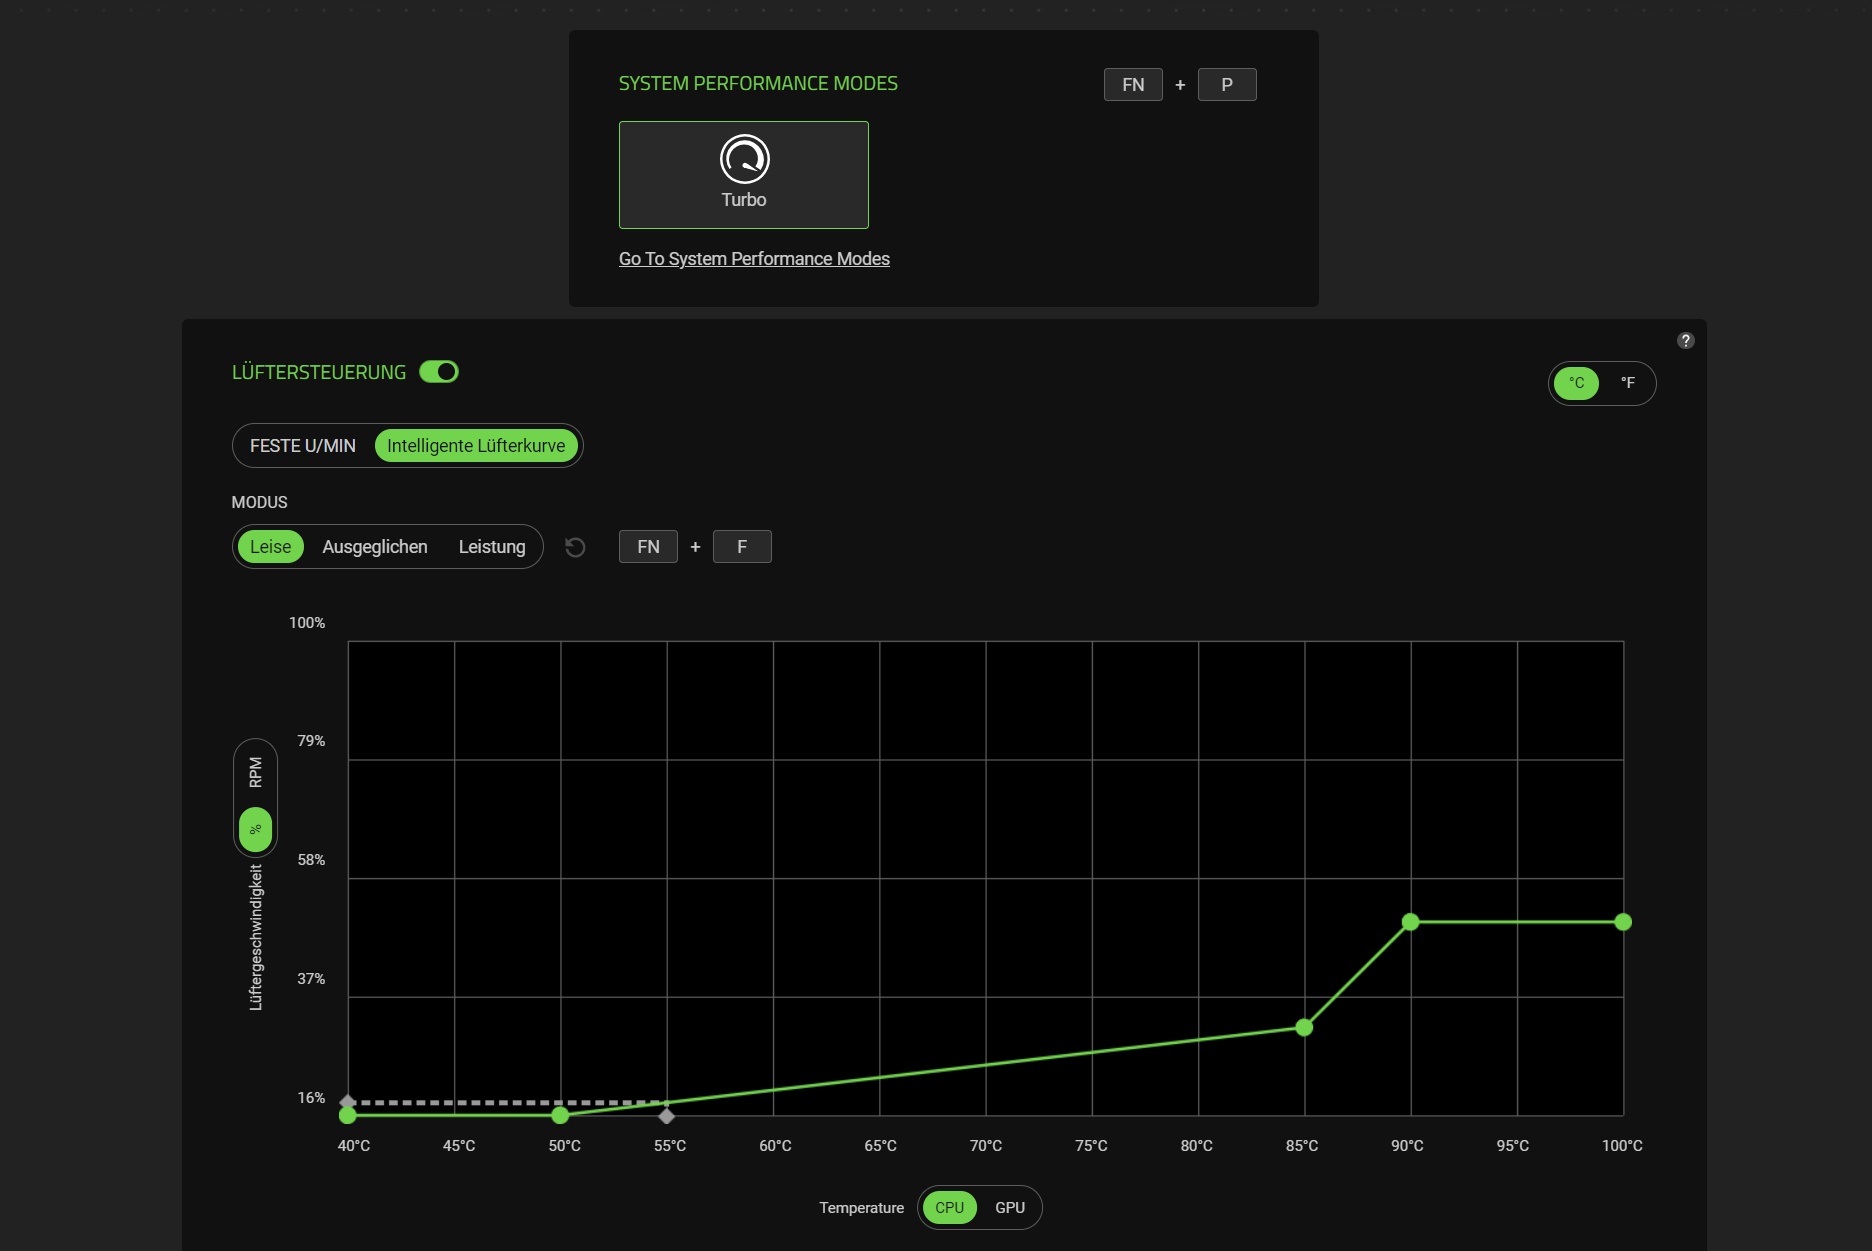Click the fan curve point at 85°C
1872x1251 pixels.
click(1304, 1027)
